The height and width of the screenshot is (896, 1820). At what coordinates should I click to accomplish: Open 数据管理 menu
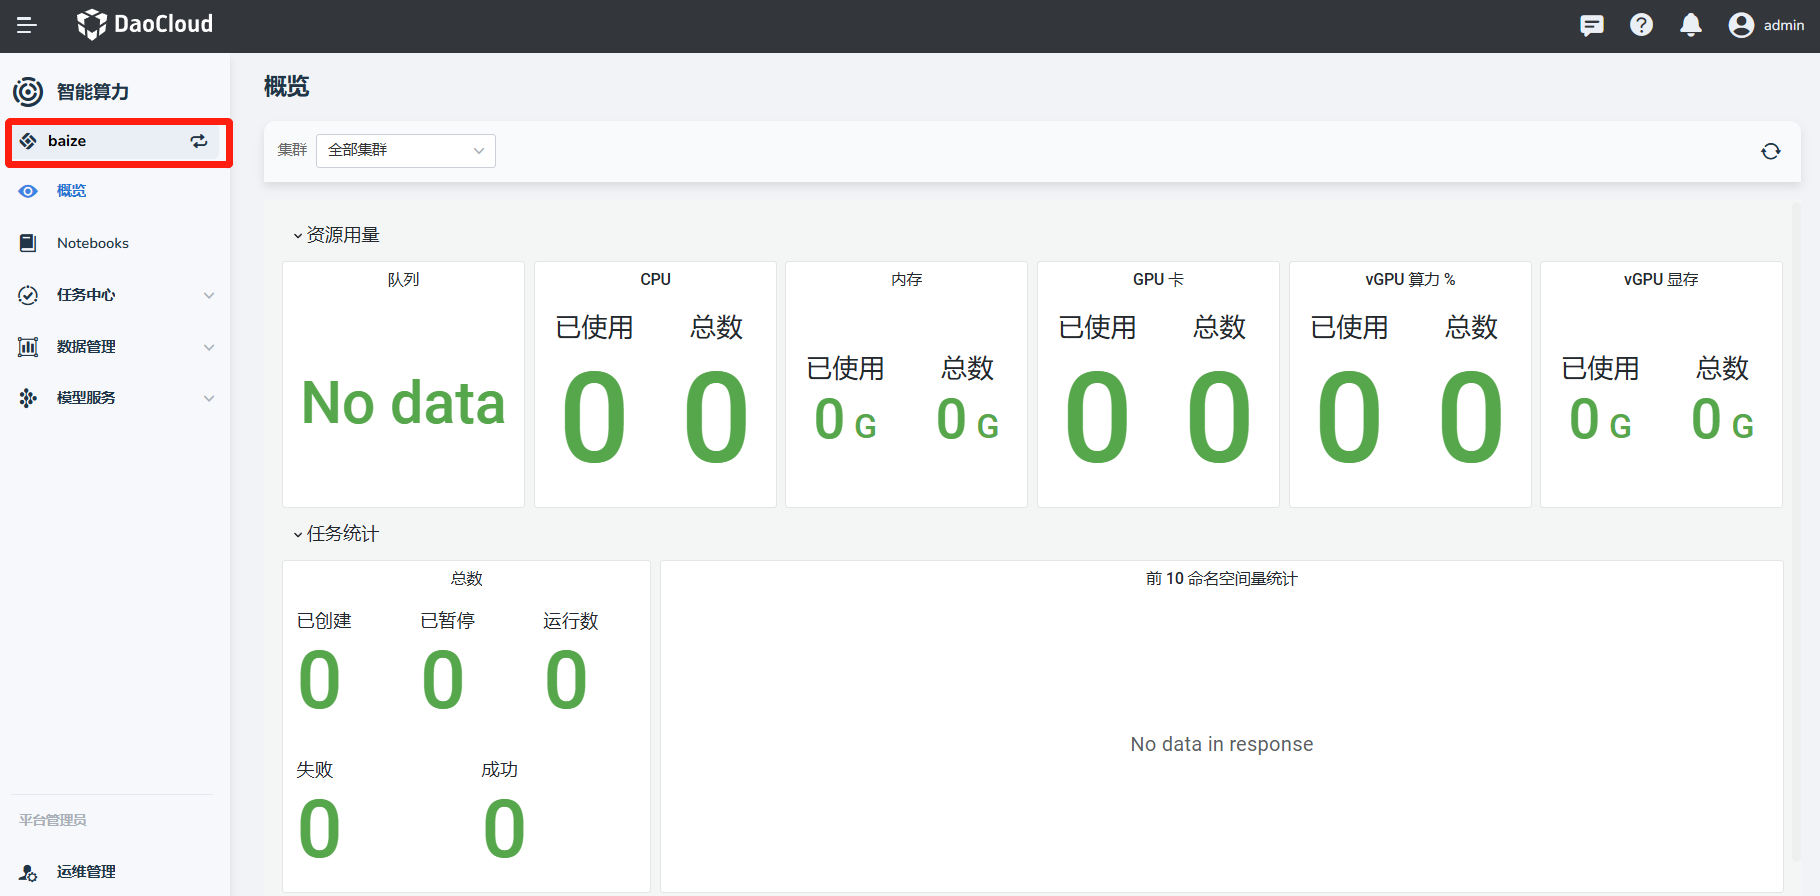tap(86, 347)
